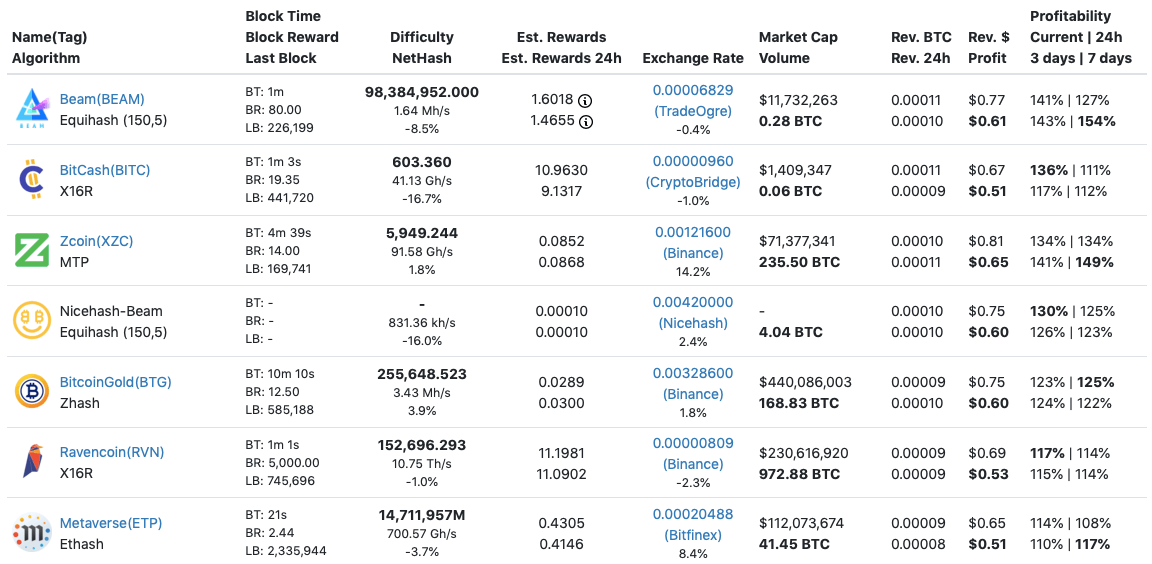Image resolution: width=1152 pixels, height=564 pixels.
Task: Click the Nicehash exchange link
Action: pyautogui.click(x=693, y=323)
